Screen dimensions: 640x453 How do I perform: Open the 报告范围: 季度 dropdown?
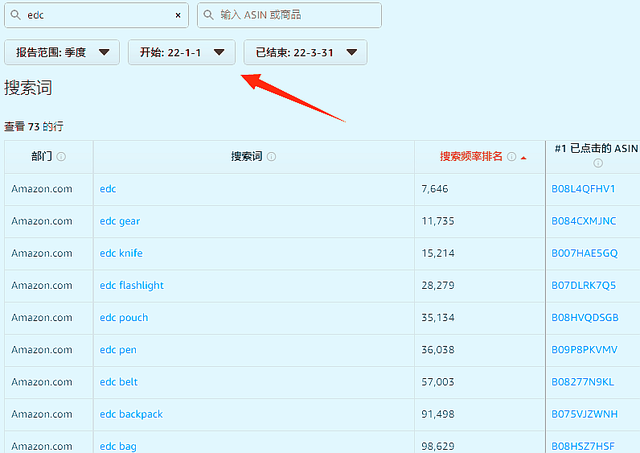[x=62, y=52]
